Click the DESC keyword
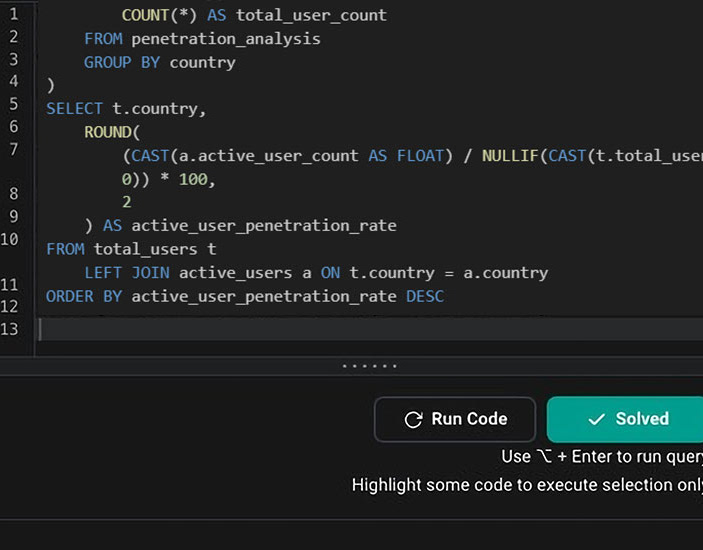 425,297
